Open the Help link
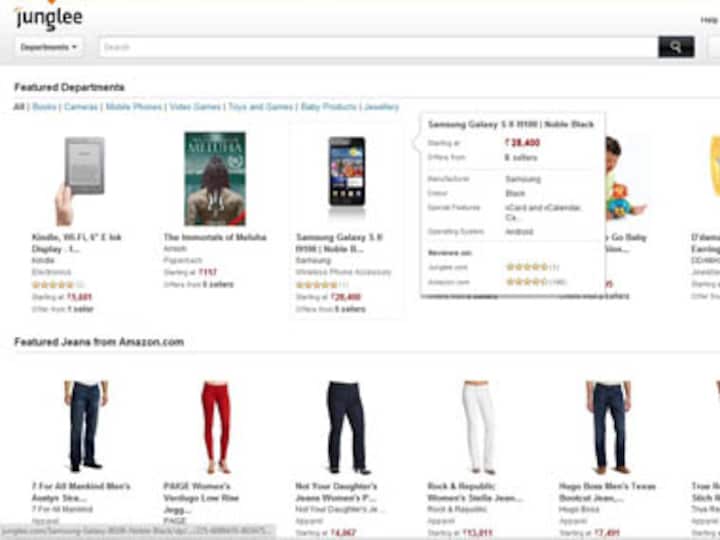This screenshot has width=720, height=540. [709, 20]
